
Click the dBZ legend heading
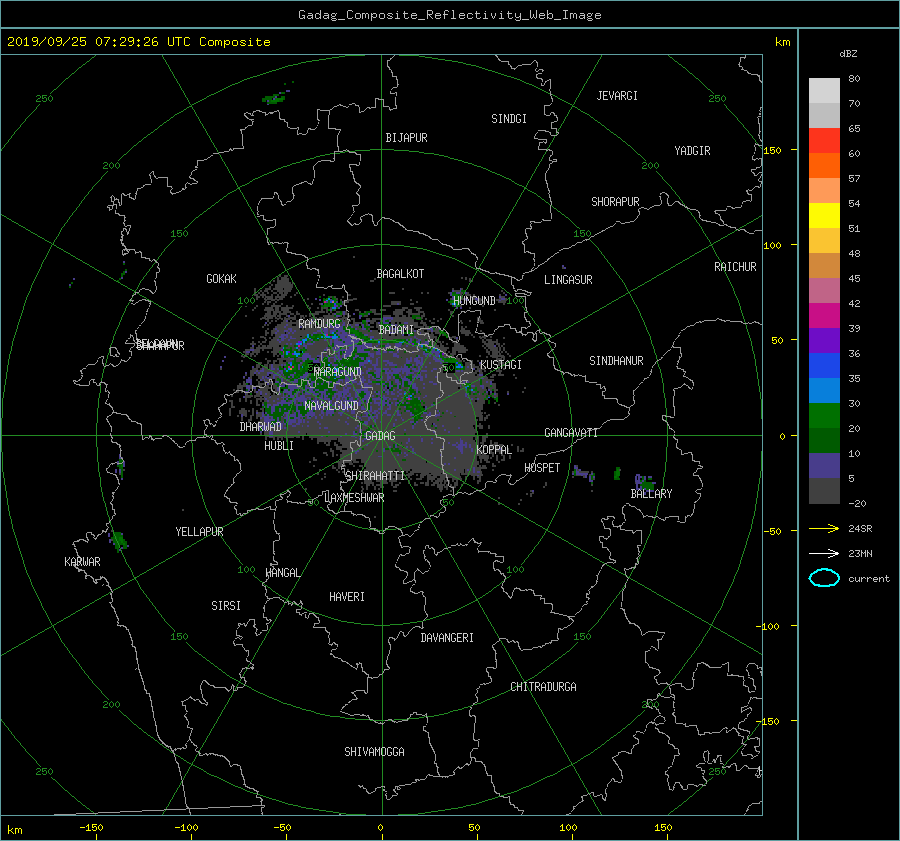[848, 53]
